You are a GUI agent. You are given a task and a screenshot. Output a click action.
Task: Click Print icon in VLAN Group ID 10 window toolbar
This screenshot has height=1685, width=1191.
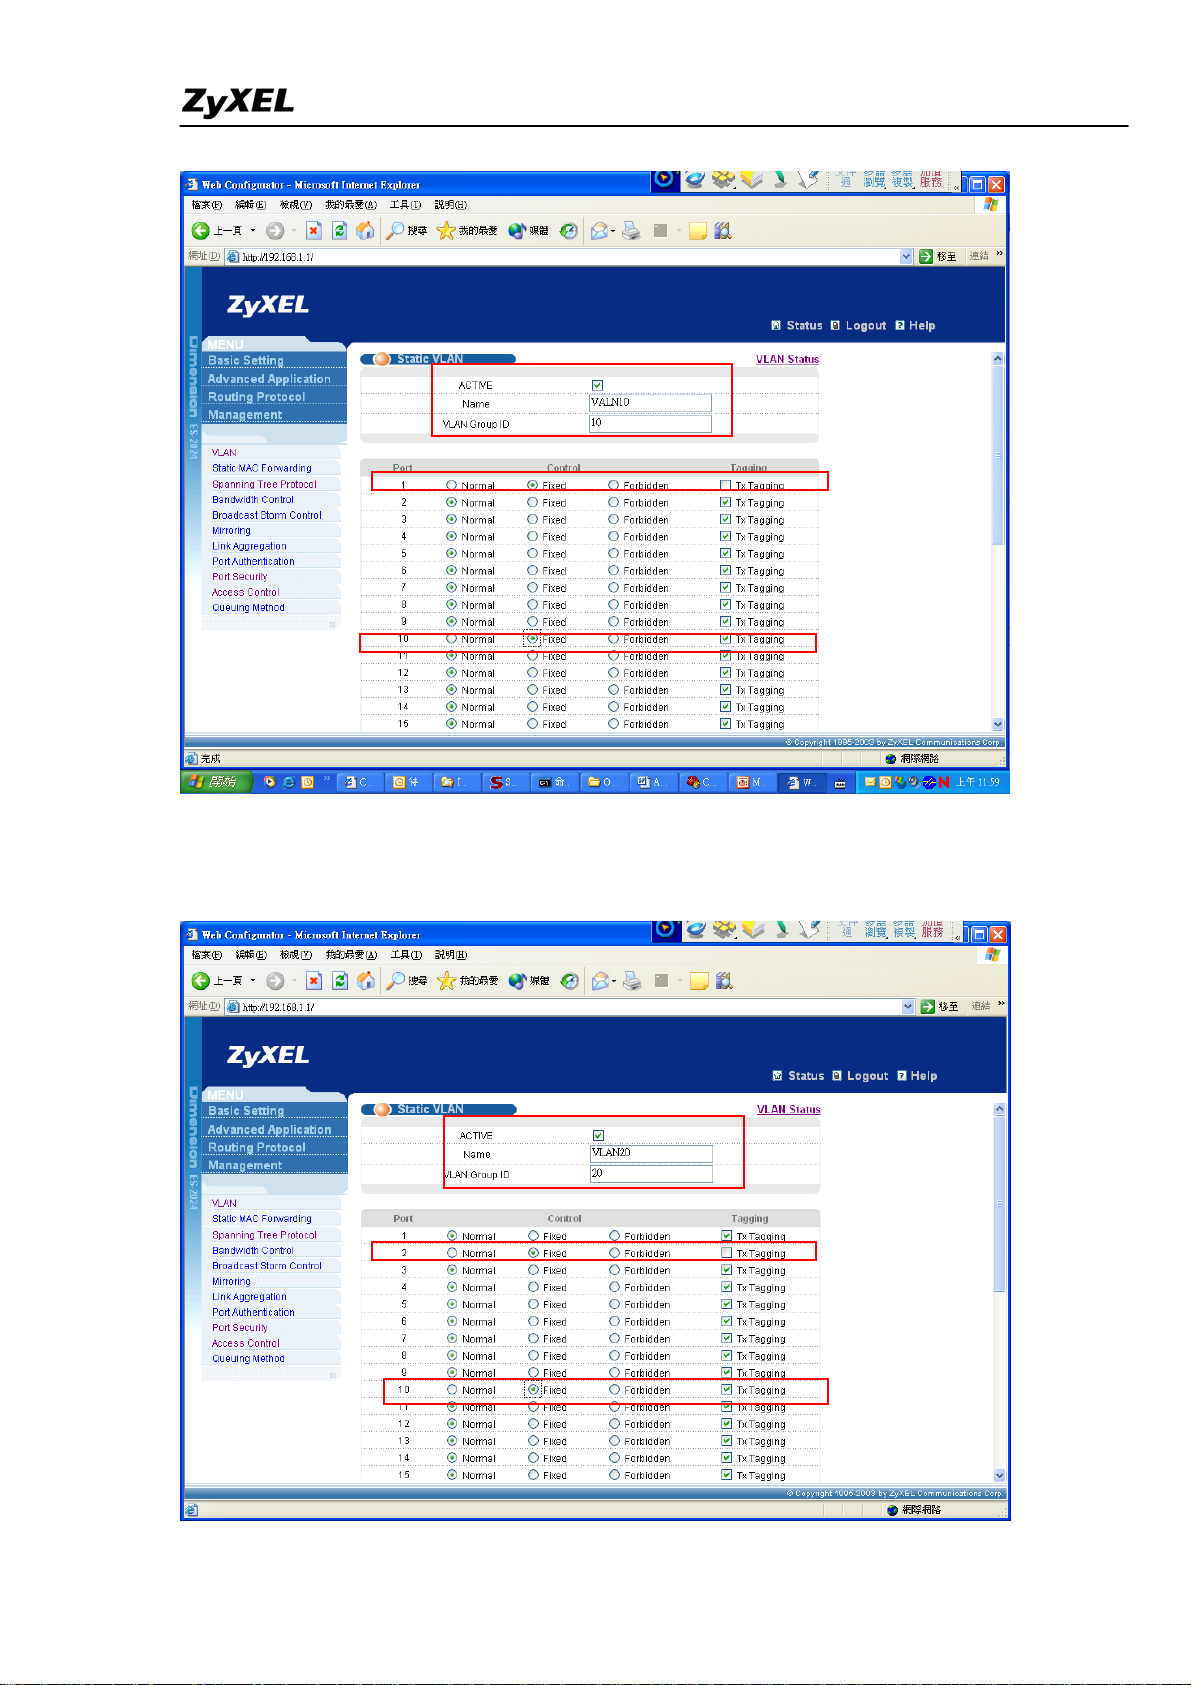[631, 231]
